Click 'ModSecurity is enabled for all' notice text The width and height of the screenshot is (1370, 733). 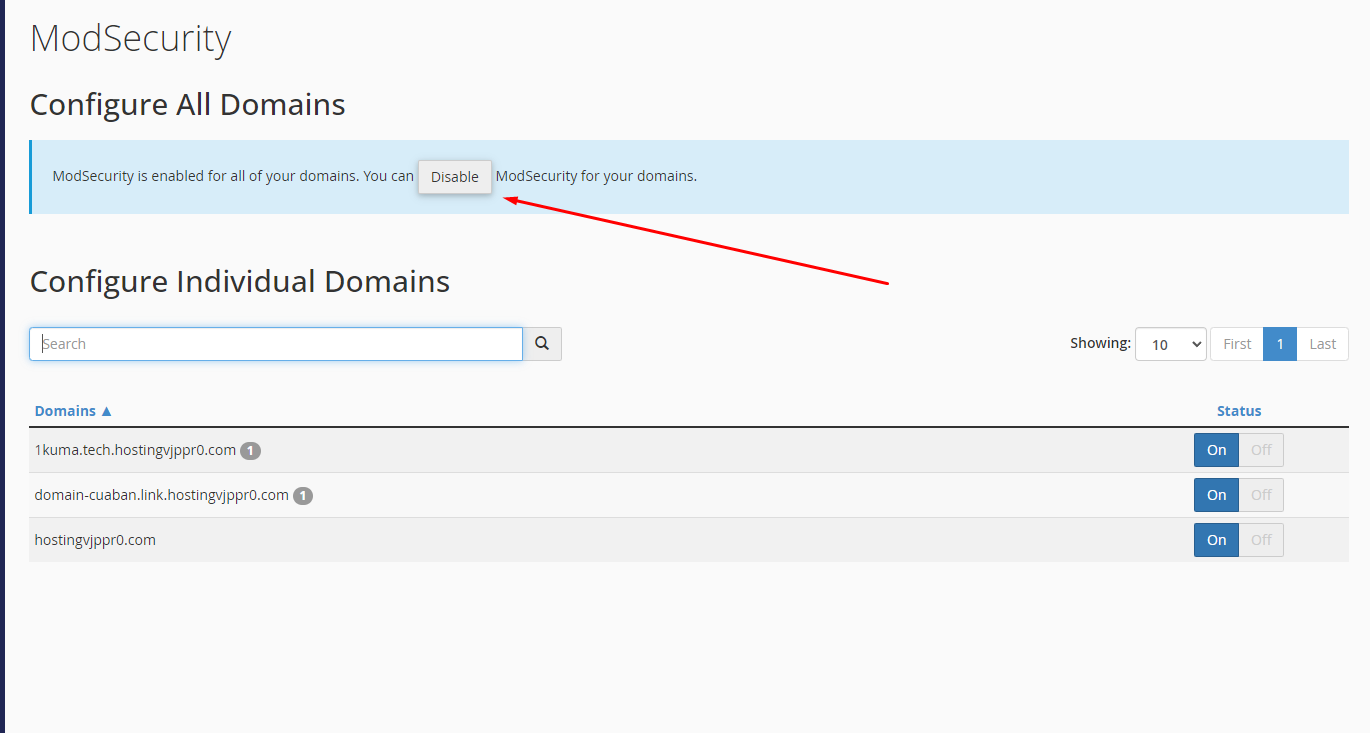[233, 176]
